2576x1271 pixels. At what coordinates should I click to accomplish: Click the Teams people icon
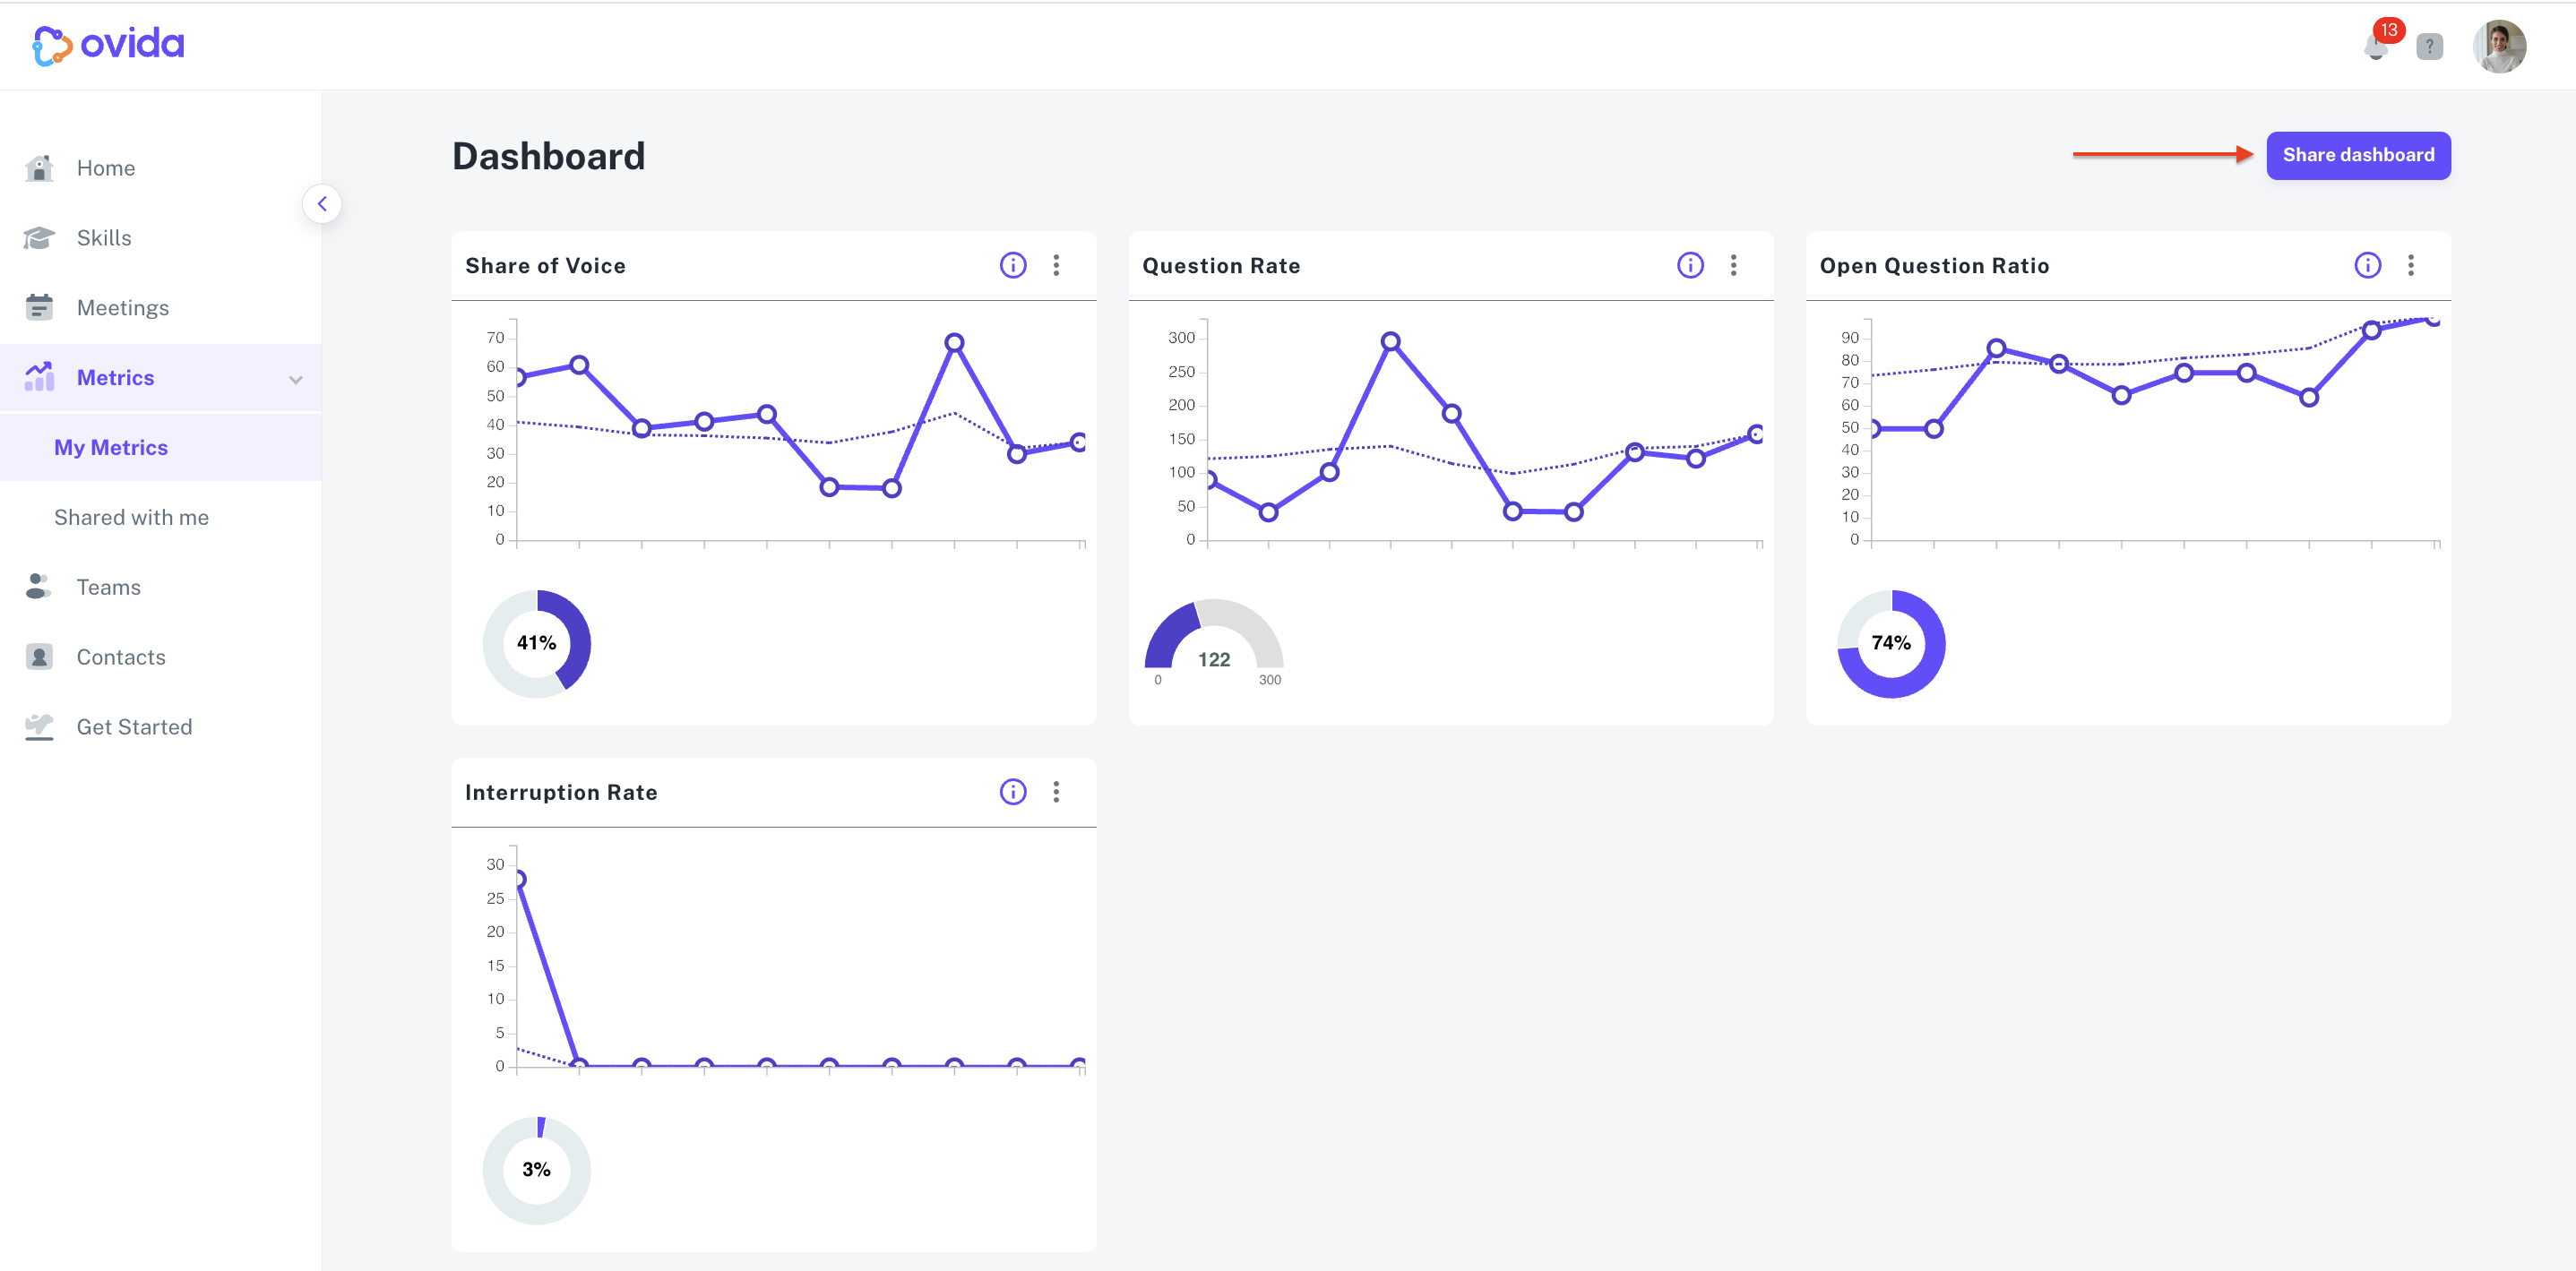pos(39,587)
